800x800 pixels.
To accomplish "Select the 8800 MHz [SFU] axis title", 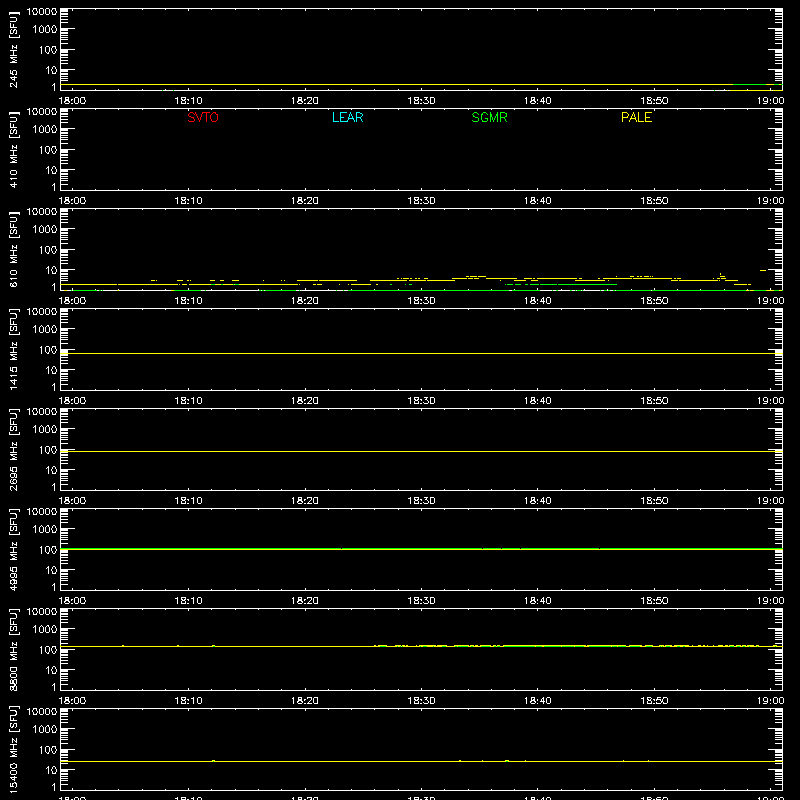I will (14, 649).
